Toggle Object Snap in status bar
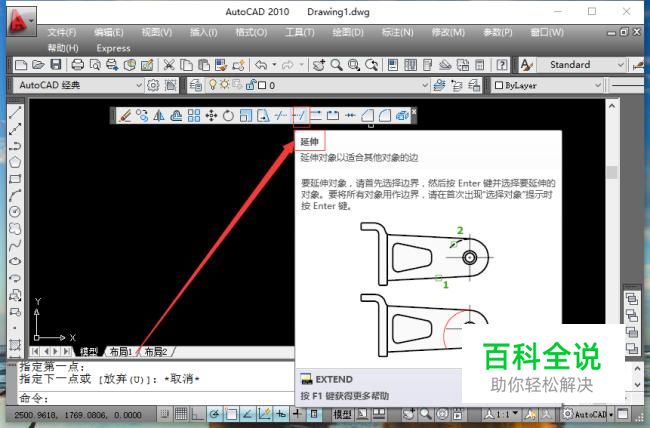Image resolution: width=650 pixels, height=428 pixels. 231,414
